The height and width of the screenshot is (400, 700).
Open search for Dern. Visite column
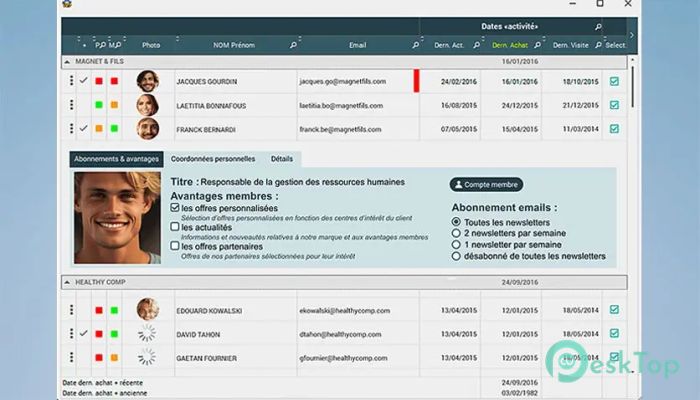pyautogui.click(x=598, y=45)
